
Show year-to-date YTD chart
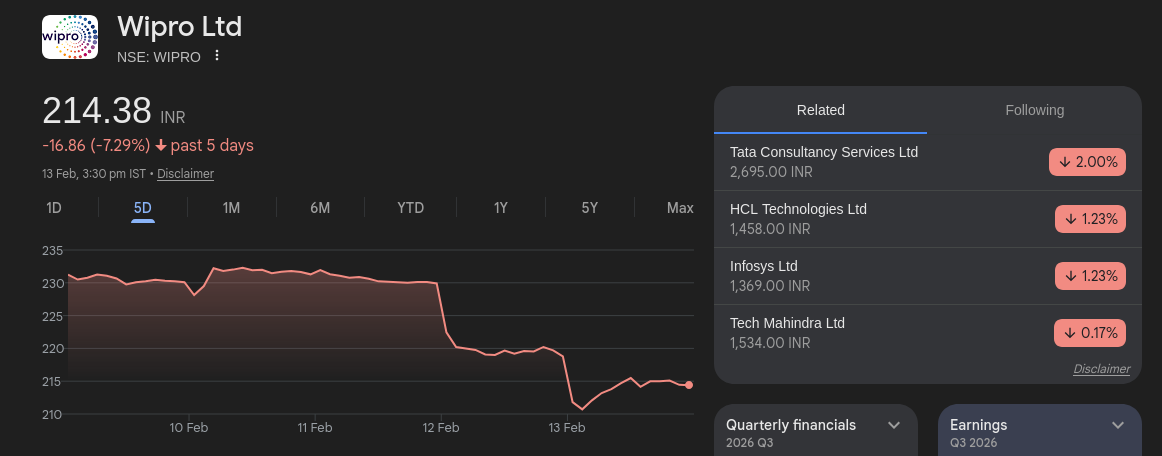[x=410, y=208]
